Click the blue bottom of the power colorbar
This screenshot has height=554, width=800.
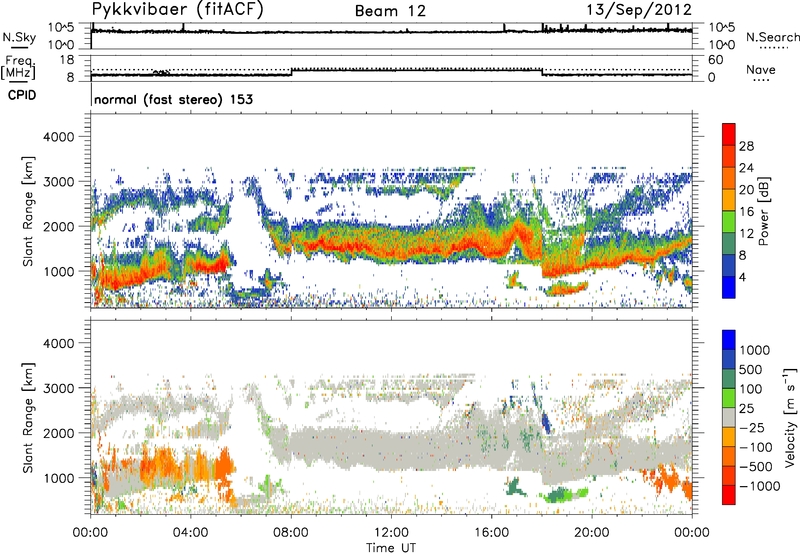[x=729, y=287]
